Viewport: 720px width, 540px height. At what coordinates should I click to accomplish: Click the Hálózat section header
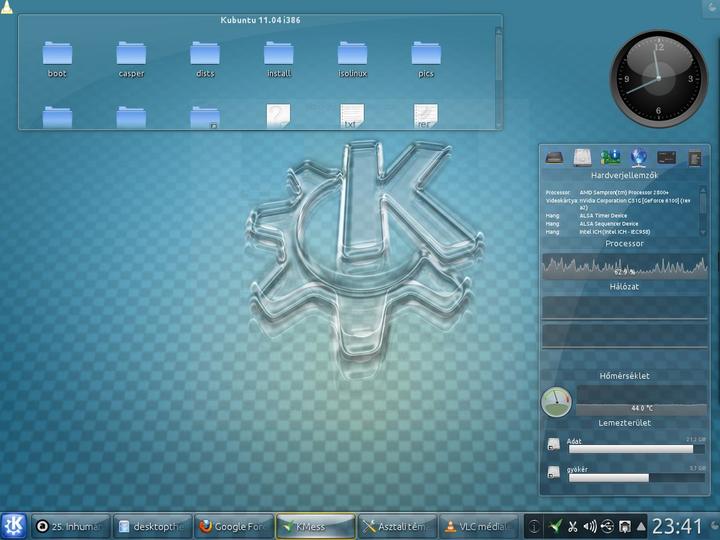click(624, 287)
